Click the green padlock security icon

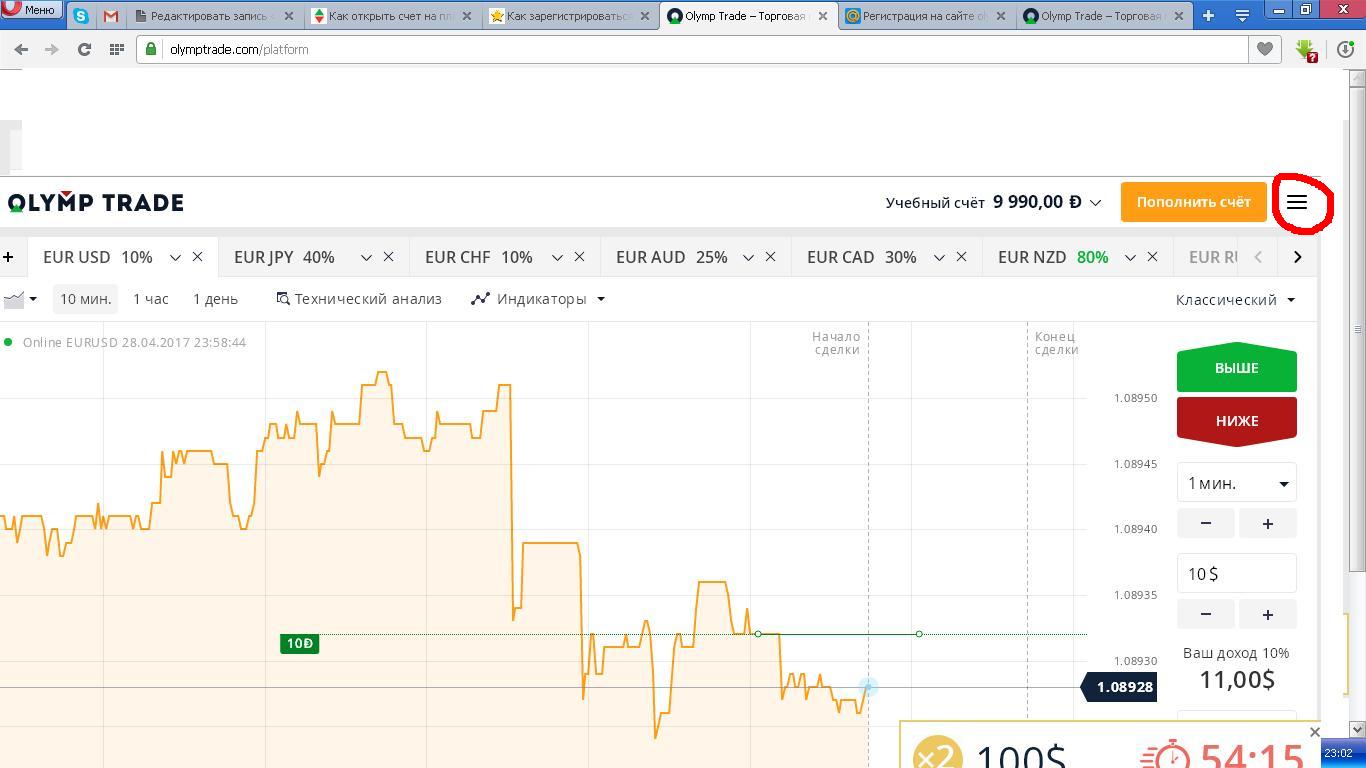[151, 49]
